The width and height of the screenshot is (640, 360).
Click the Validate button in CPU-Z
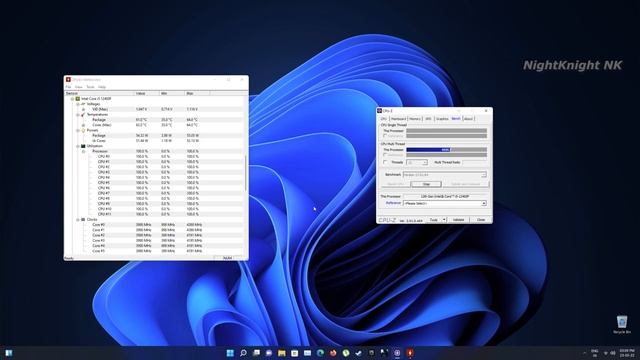(458, 220)
